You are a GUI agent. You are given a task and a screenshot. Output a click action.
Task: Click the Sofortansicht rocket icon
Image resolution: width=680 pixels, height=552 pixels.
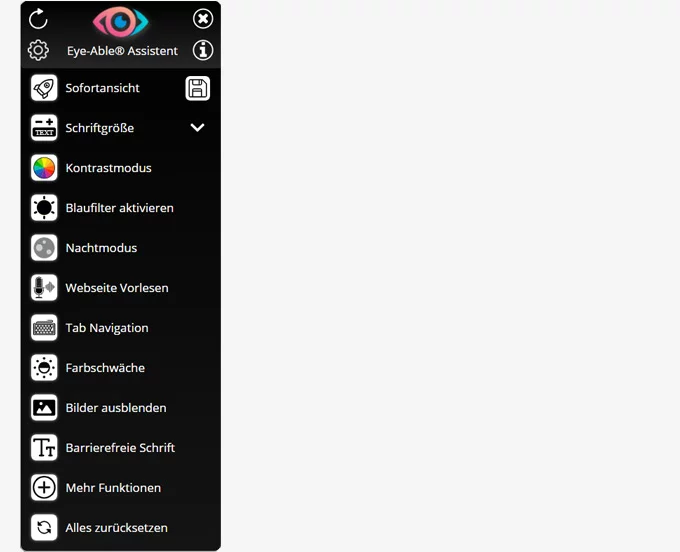[x=44, y=88]
